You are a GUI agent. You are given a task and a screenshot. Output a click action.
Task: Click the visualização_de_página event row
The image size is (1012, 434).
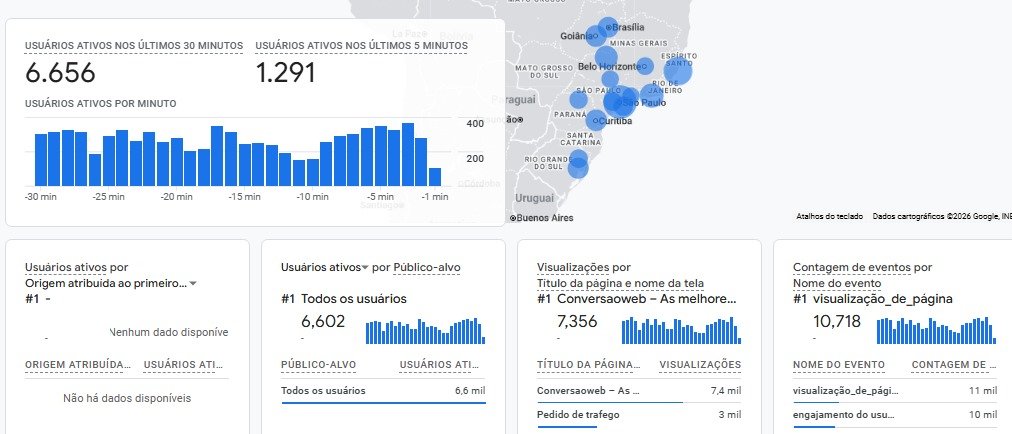(895, 391)
